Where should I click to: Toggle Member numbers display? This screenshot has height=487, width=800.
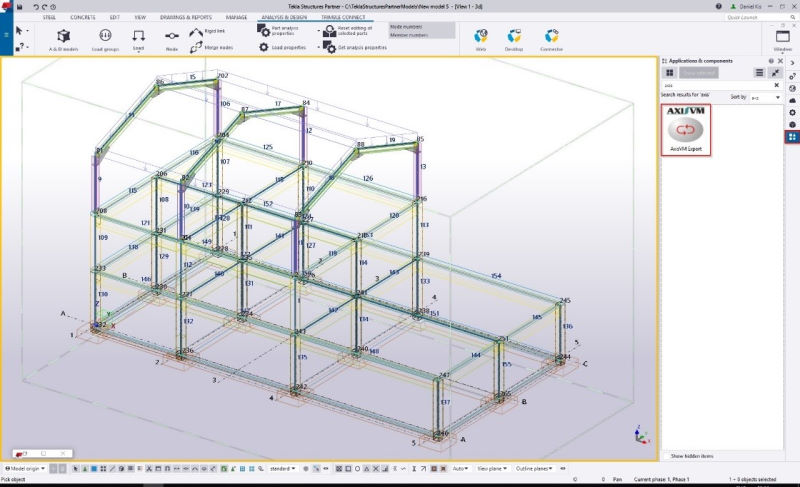coord(410,35)
